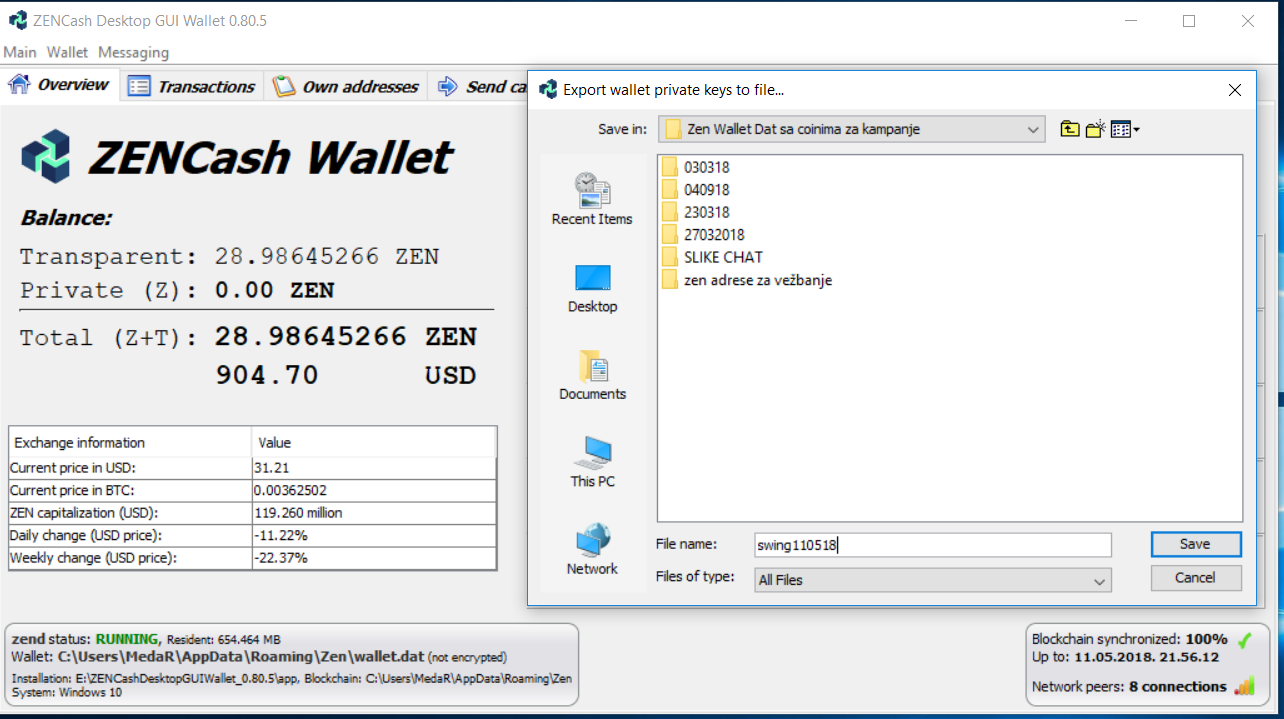Click the 'Value' column header

(x=374, y=442)
